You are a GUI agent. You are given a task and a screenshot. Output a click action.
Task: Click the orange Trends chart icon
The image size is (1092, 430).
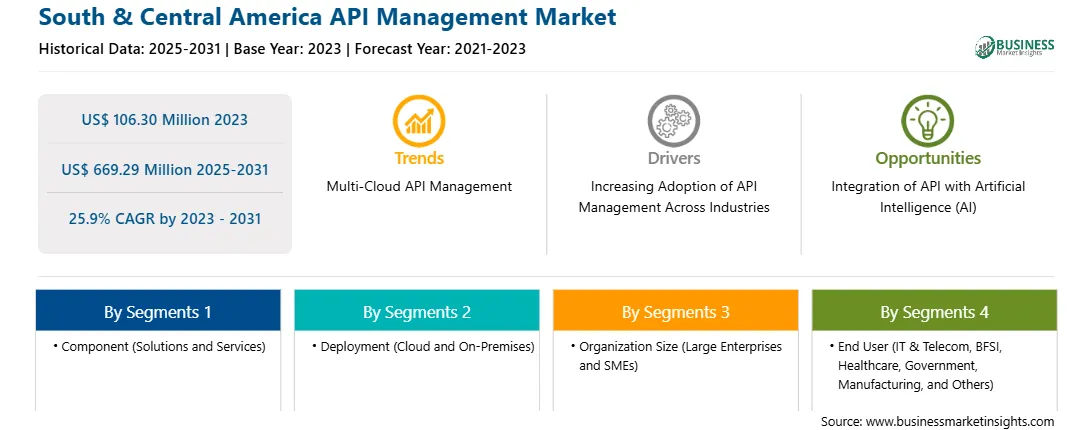pos(419,121)
